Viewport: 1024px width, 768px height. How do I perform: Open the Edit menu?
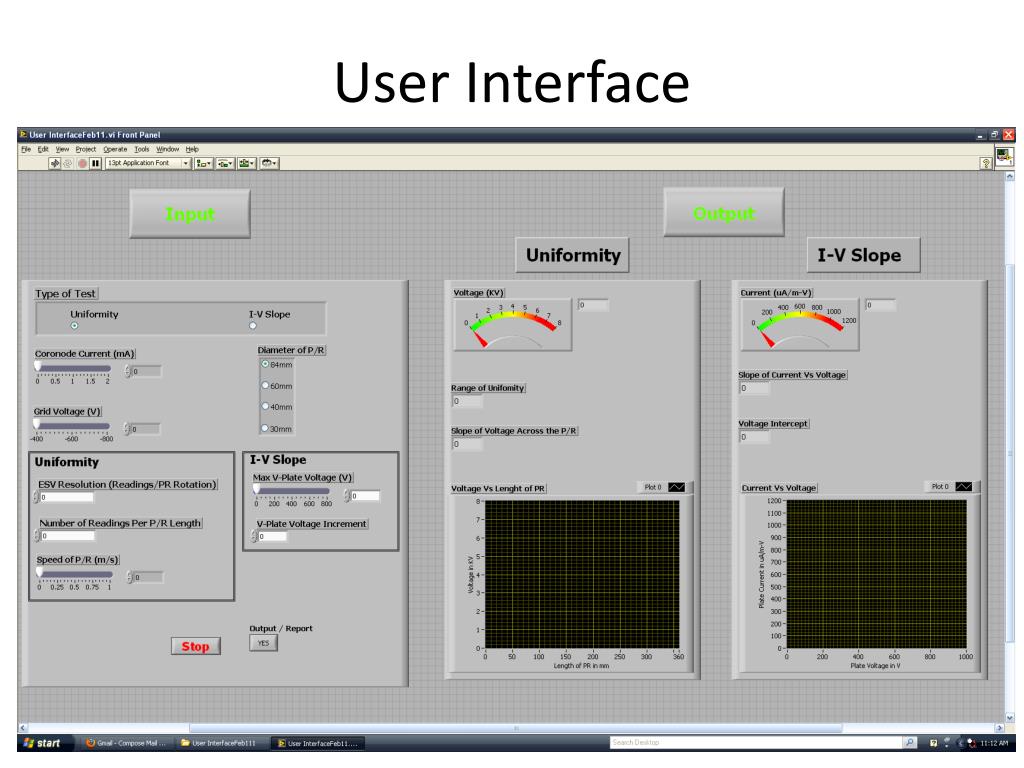click(43, 149)
